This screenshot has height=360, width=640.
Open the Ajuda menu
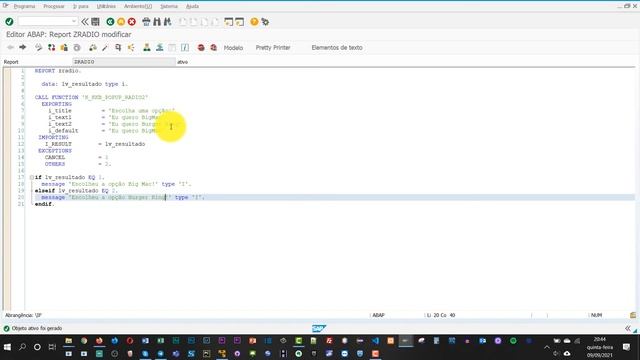click(192, 6)
